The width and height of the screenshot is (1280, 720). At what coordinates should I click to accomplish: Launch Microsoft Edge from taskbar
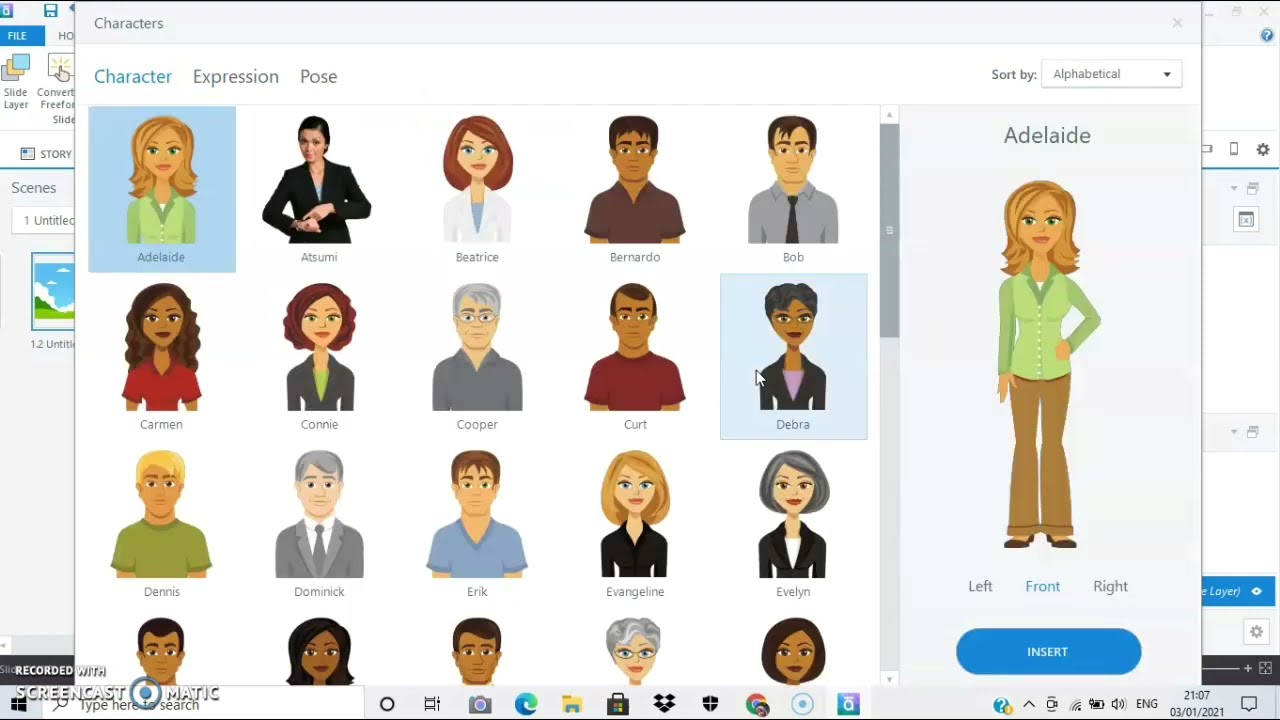[x=526, y=705]
